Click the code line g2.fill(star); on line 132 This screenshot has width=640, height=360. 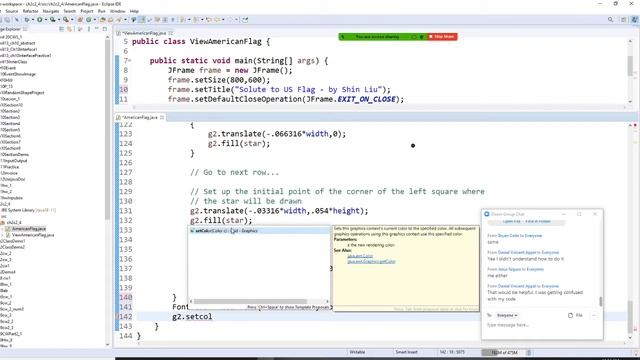point(221,220)
